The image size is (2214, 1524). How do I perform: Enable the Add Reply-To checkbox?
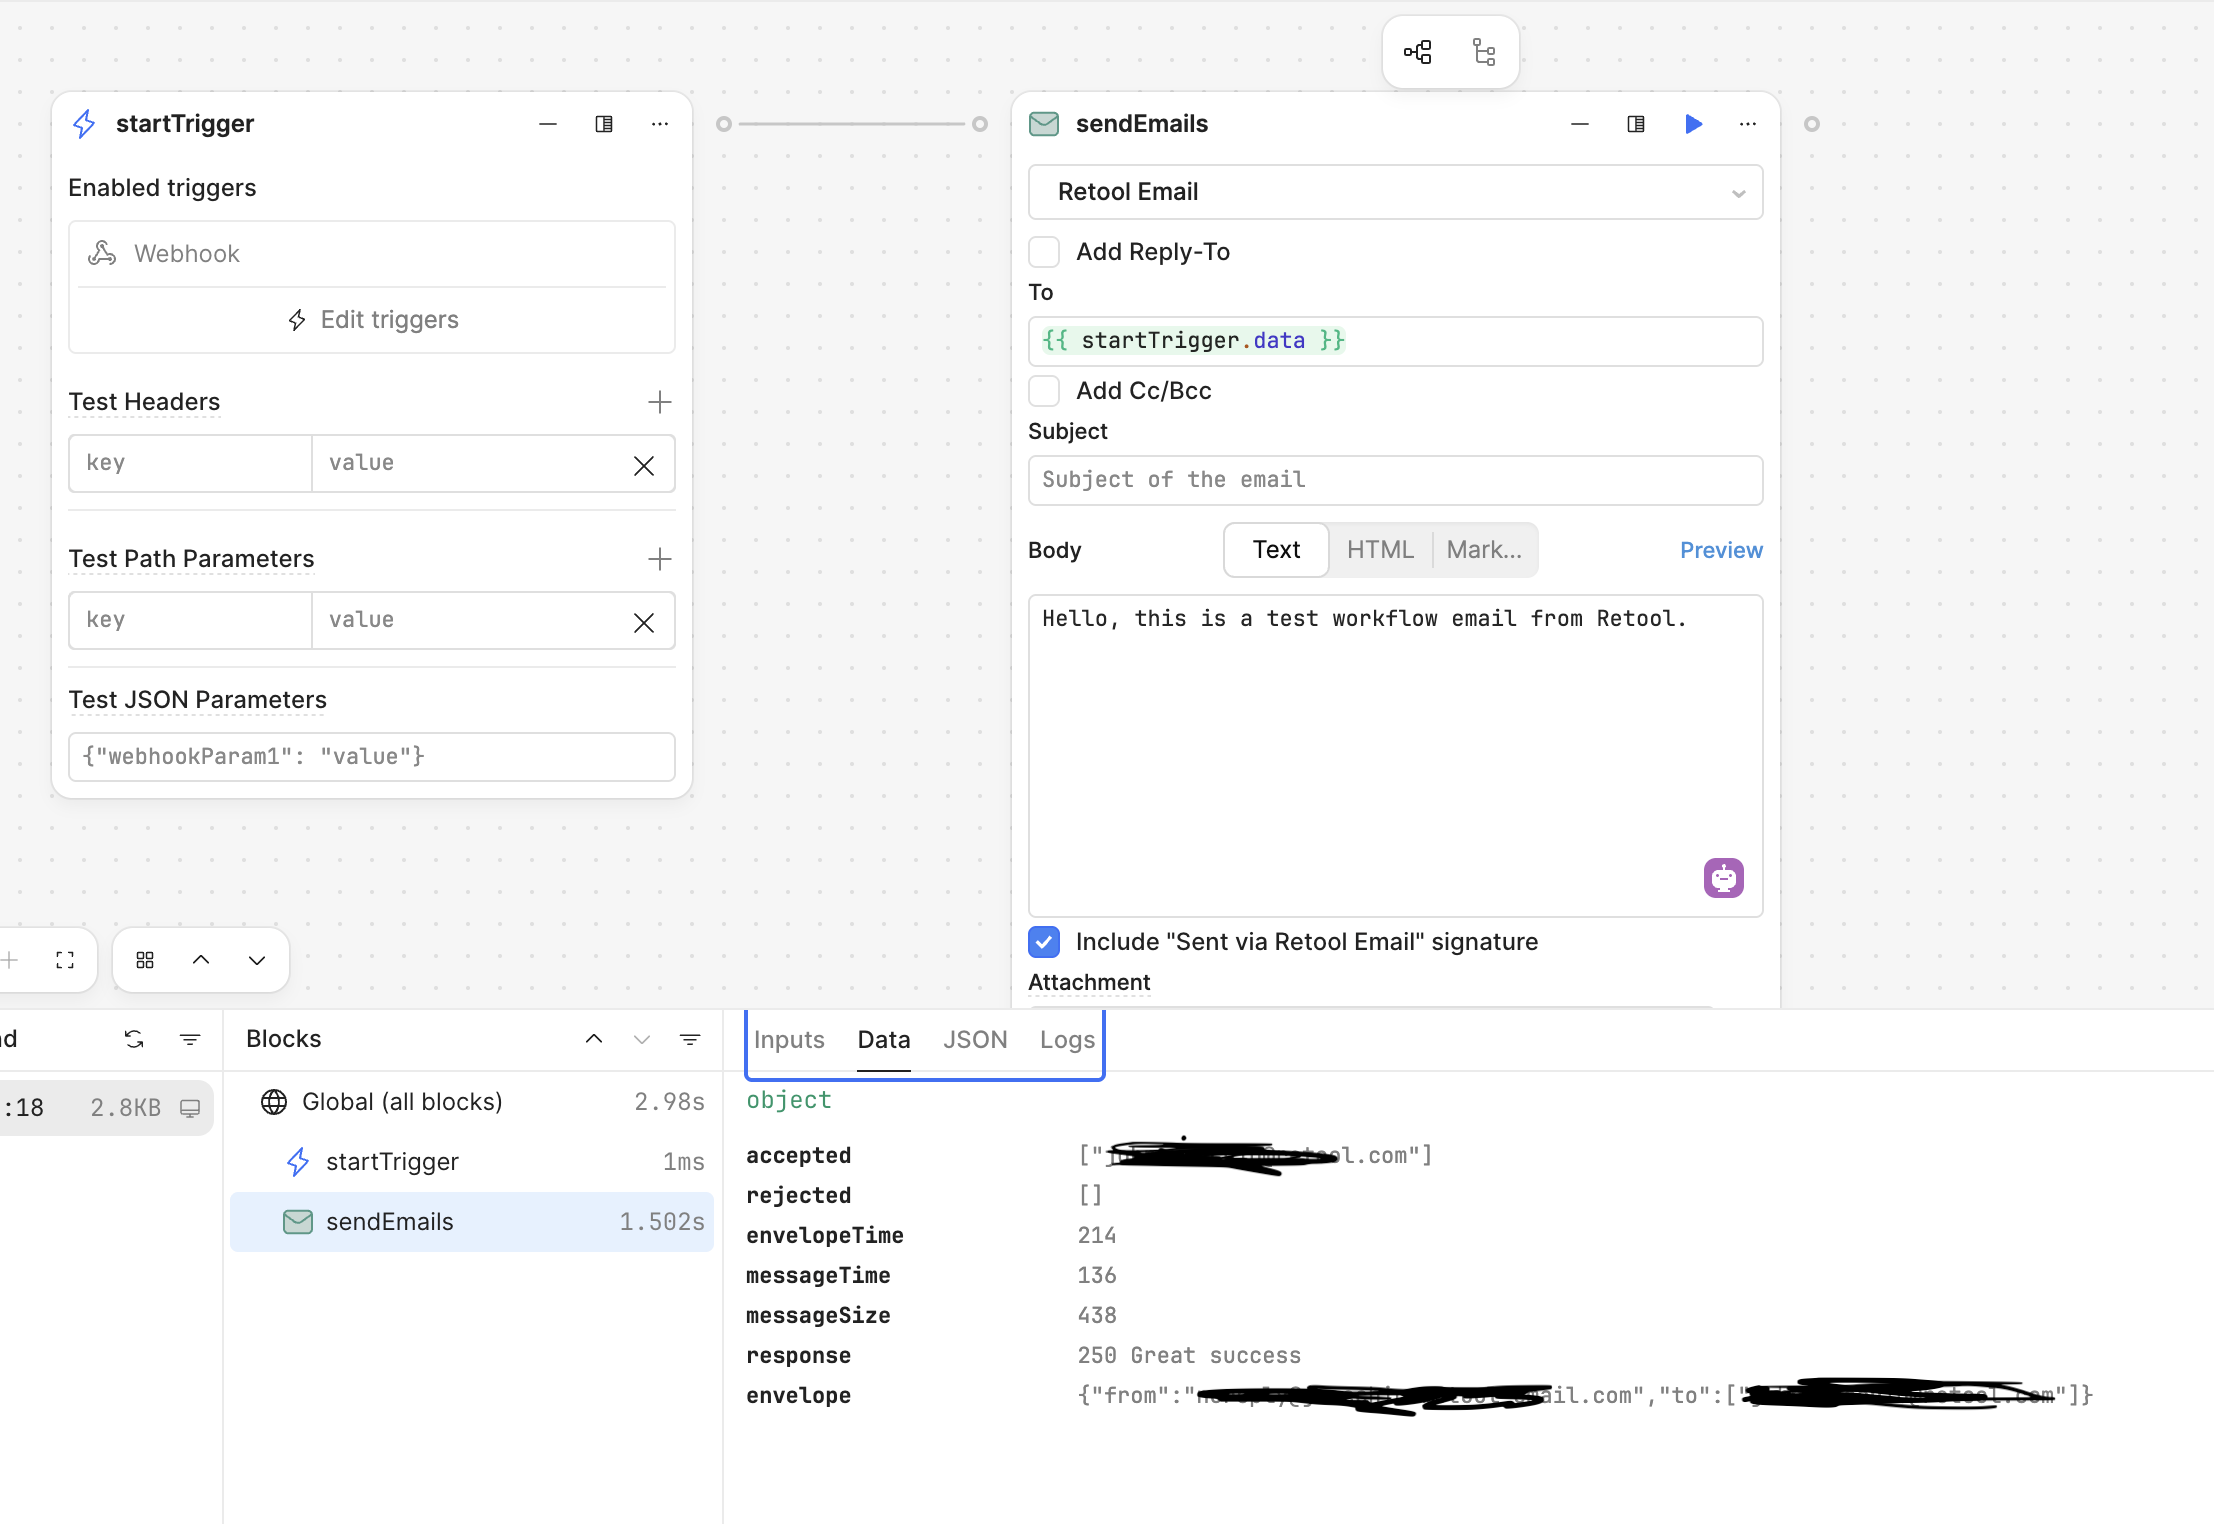[1044, 252]
